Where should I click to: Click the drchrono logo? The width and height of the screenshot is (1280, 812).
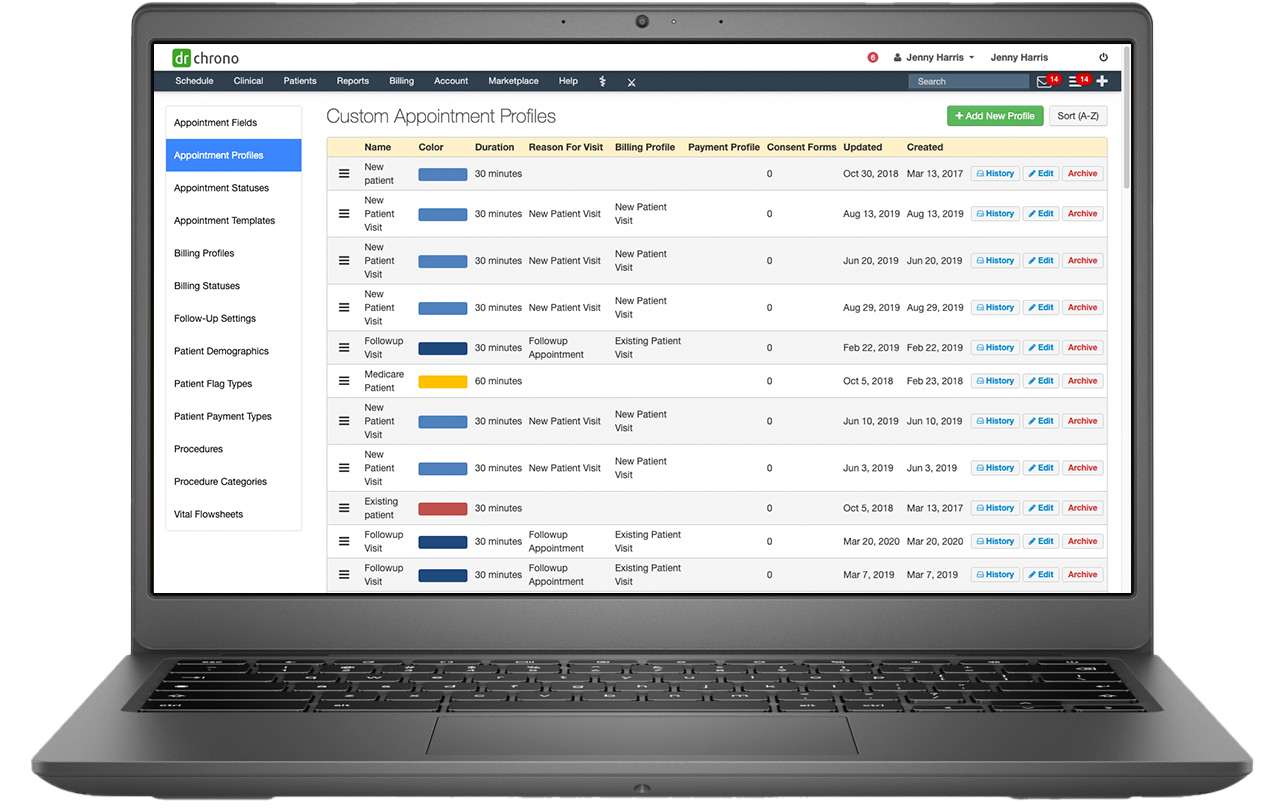205,58
